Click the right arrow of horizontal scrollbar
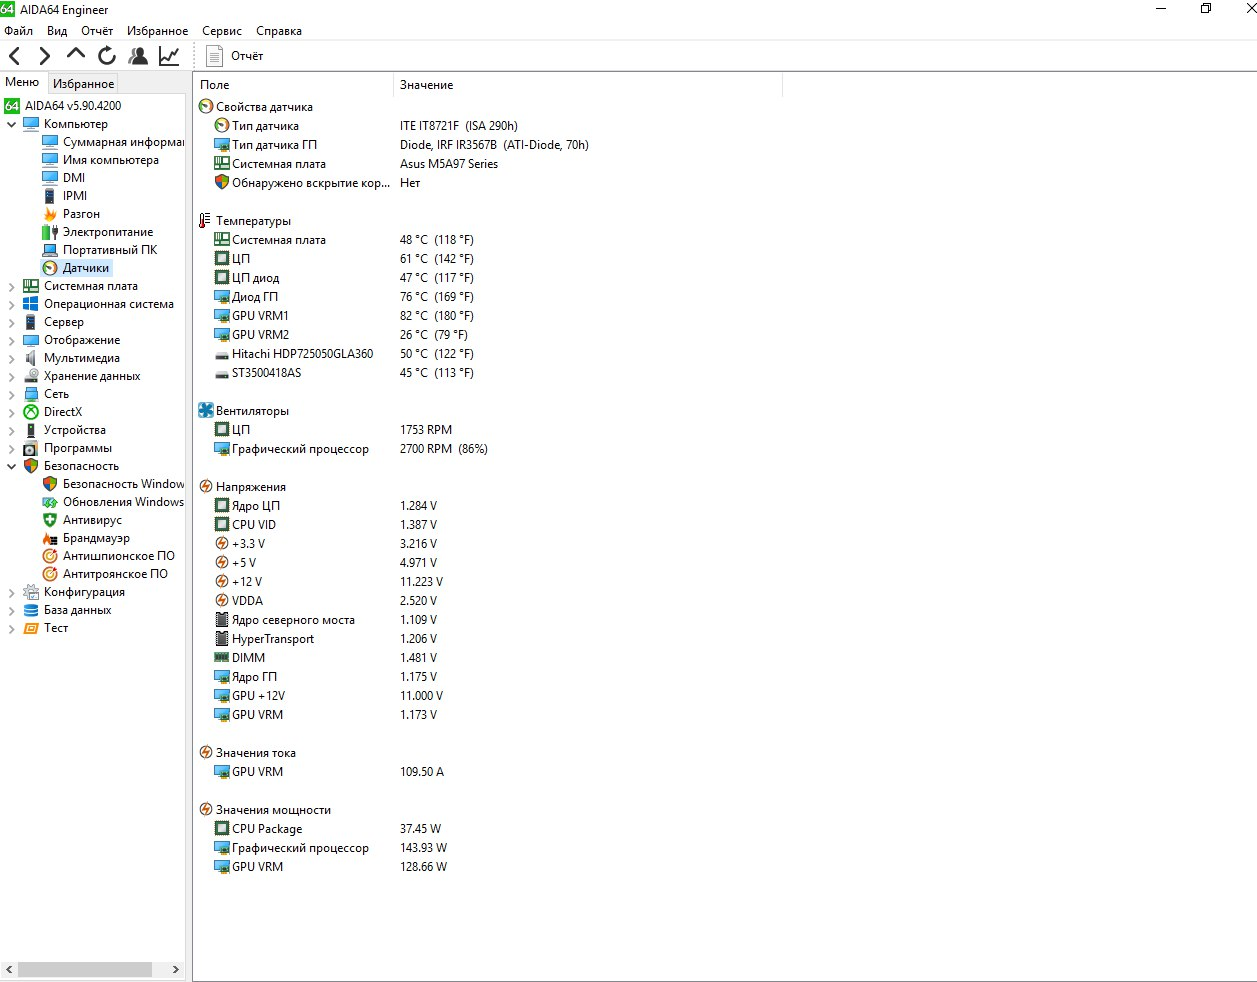The image size is (1257, 982). click(176, 970)
